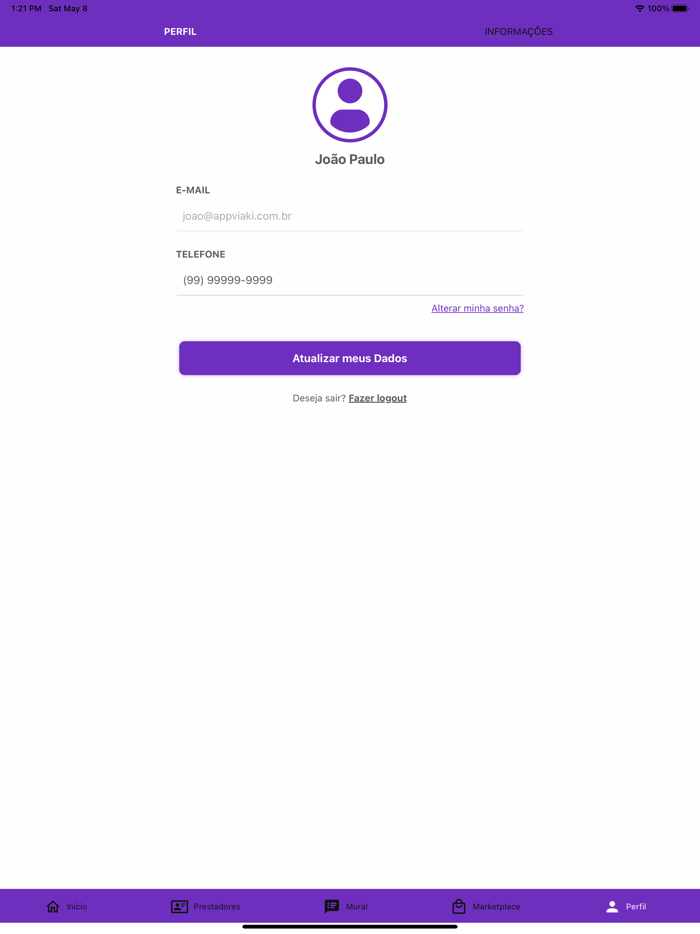Image resolution: width=700 pixels, height=934 pixels.
Task: Click the profile avatar picture
Action: 349,103
